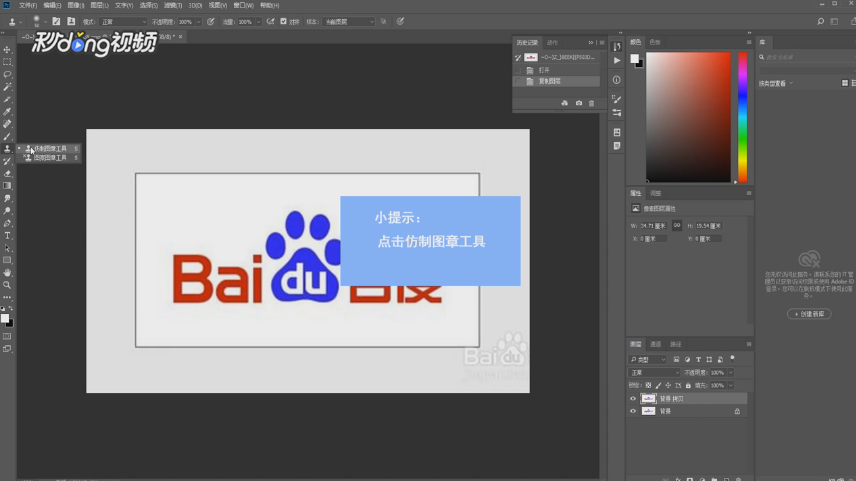
Task: Open the layer blend mode 正常 dropdown
Action: point(654,373)
